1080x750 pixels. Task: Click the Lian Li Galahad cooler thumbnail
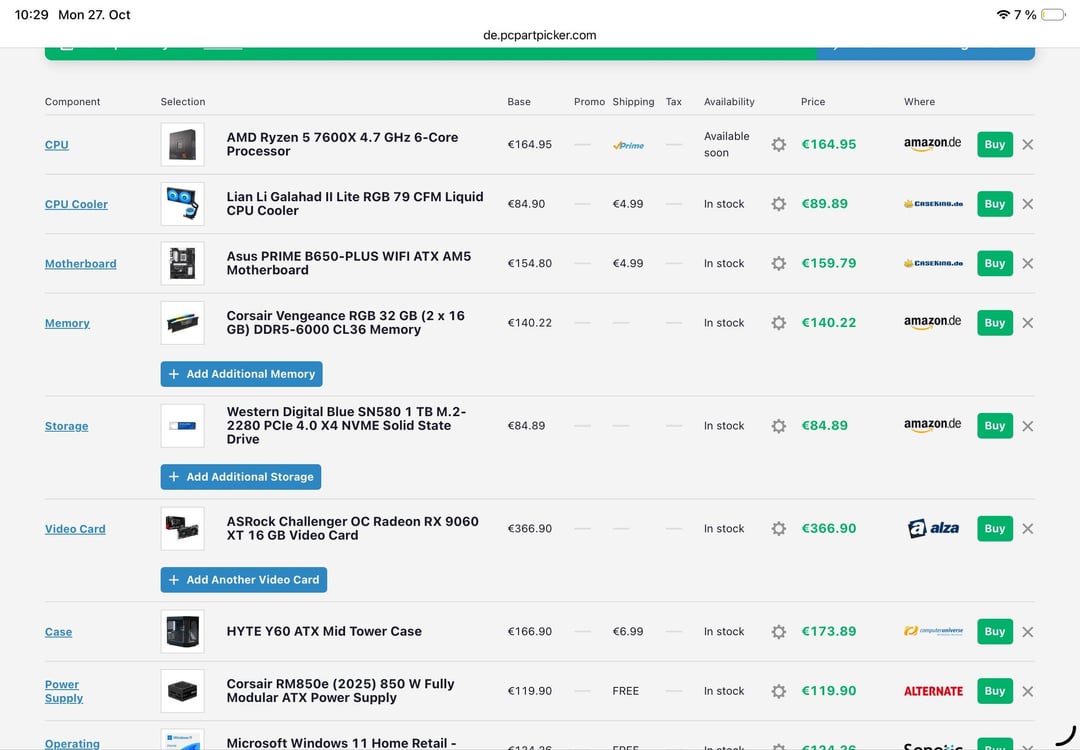pyautogui.click(x=182, y=204)
